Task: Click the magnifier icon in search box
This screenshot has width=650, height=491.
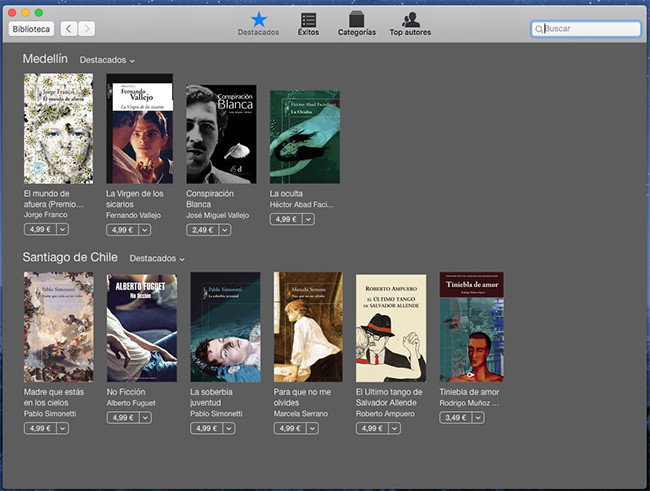Action: [x=538, y=29]
